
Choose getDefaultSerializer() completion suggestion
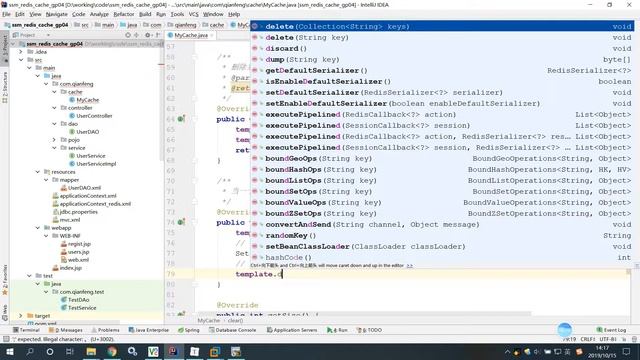(442, 71)
